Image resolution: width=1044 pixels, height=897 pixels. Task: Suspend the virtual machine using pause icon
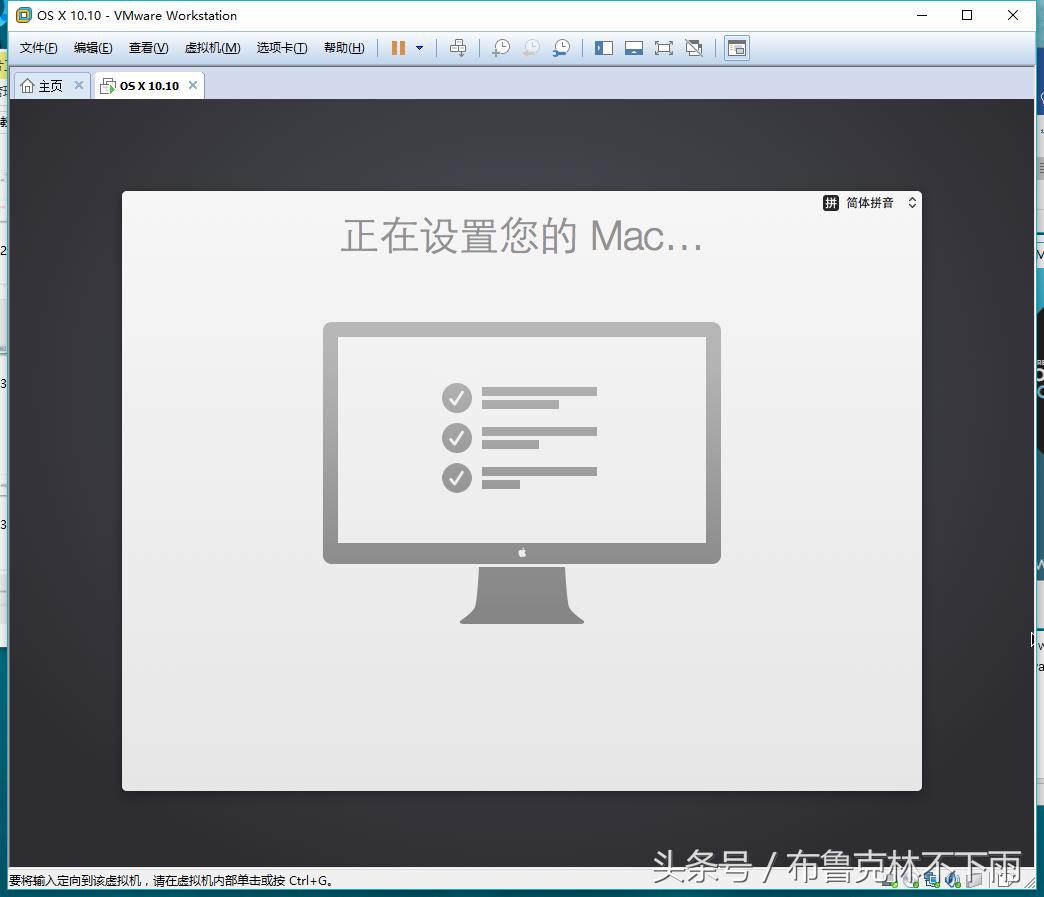click(x=398, y=47)
